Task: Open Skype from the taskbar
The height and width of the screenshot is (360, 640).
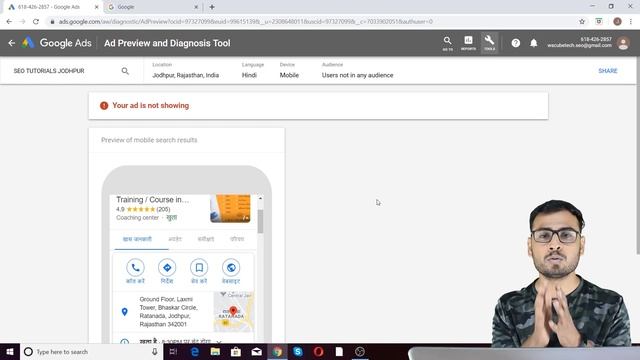Action: click(298, 351)
